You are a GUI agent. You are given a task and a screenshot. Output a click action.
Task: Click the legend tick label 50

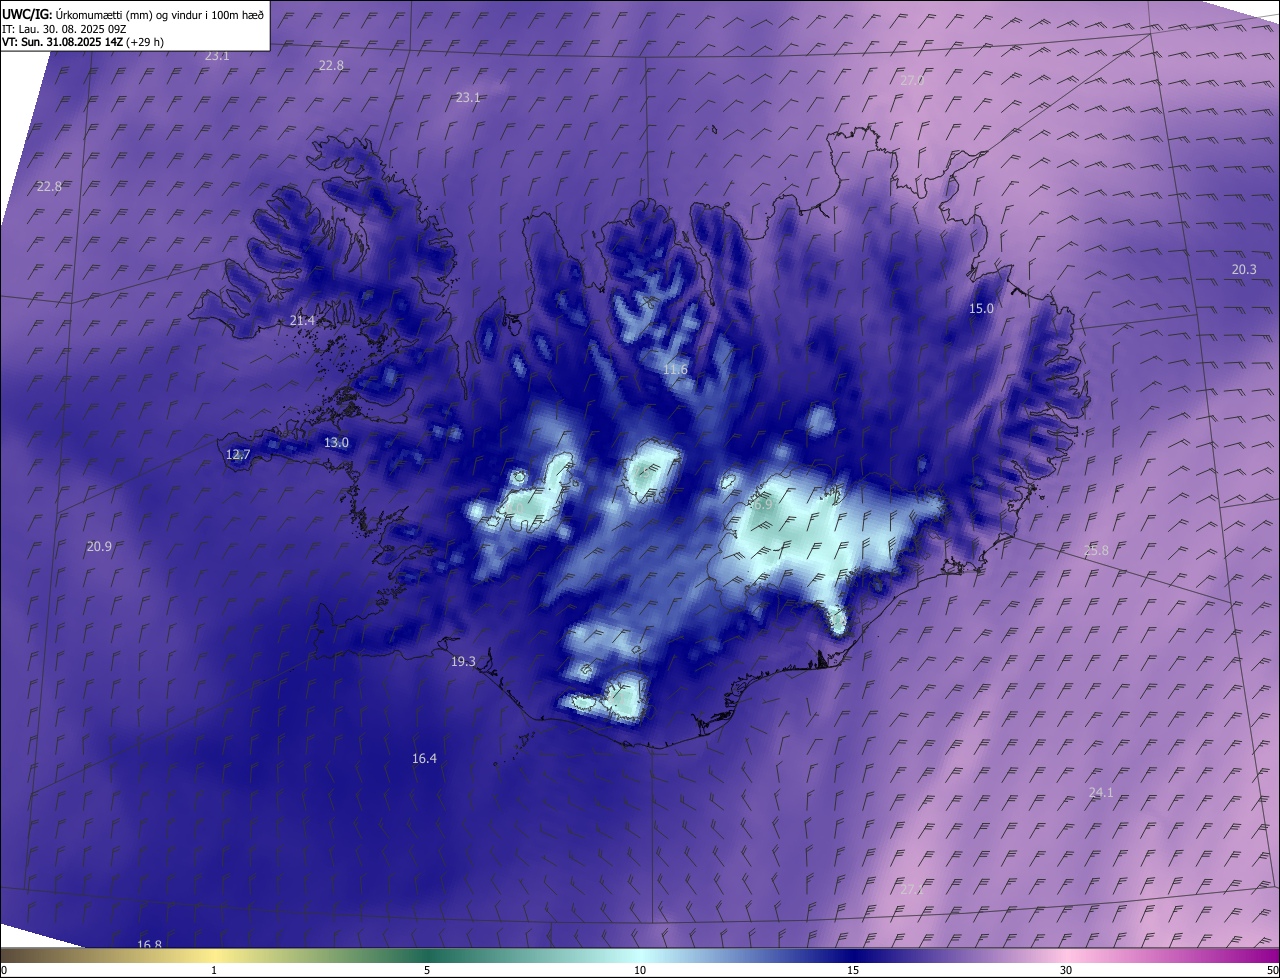tap(1273, 971)
